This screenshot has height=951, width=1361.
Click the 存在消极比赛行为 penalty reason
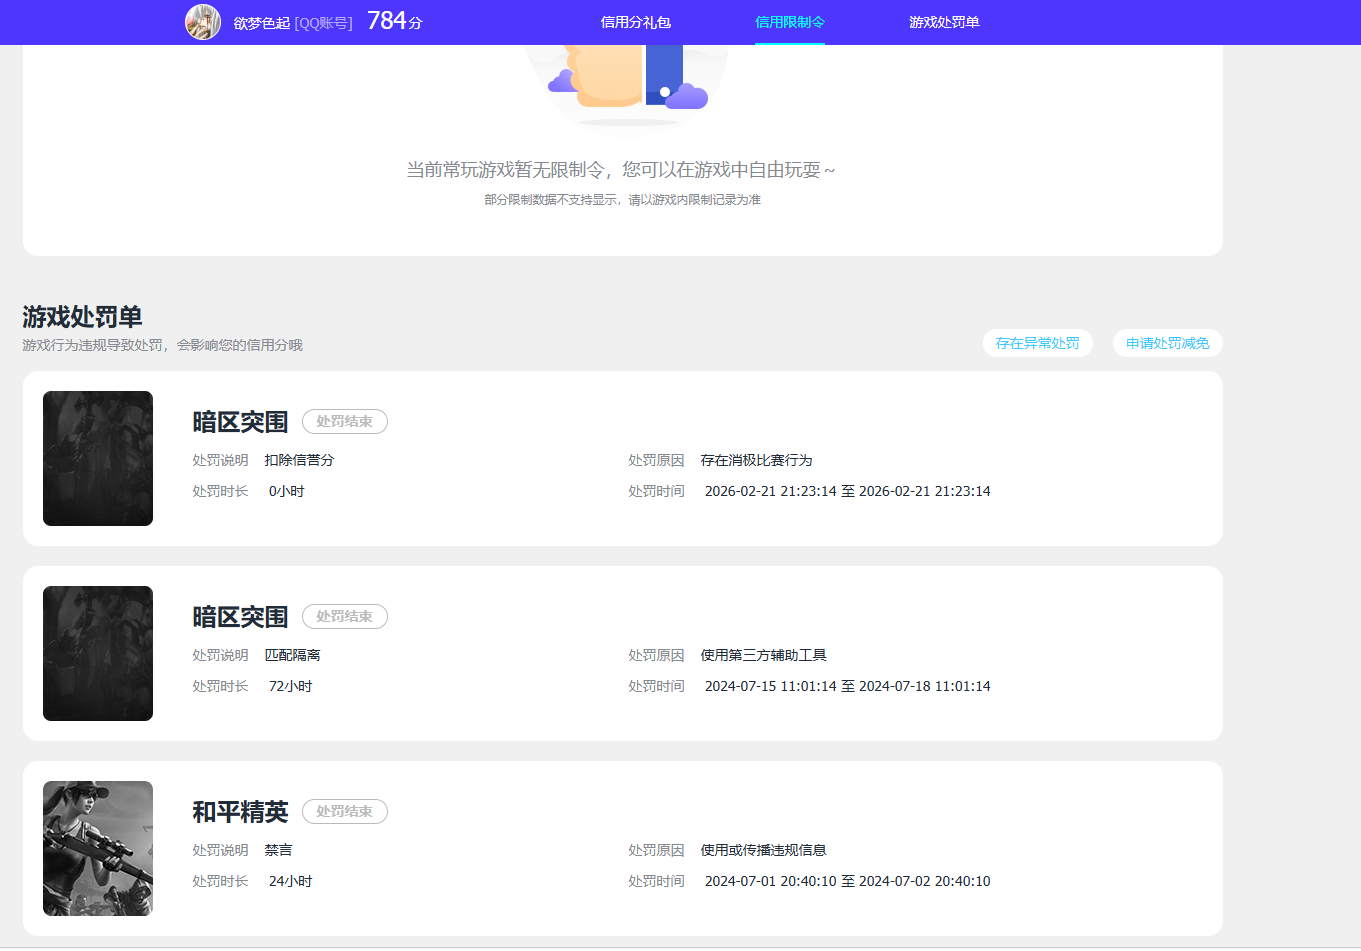[x=756, y=460]
